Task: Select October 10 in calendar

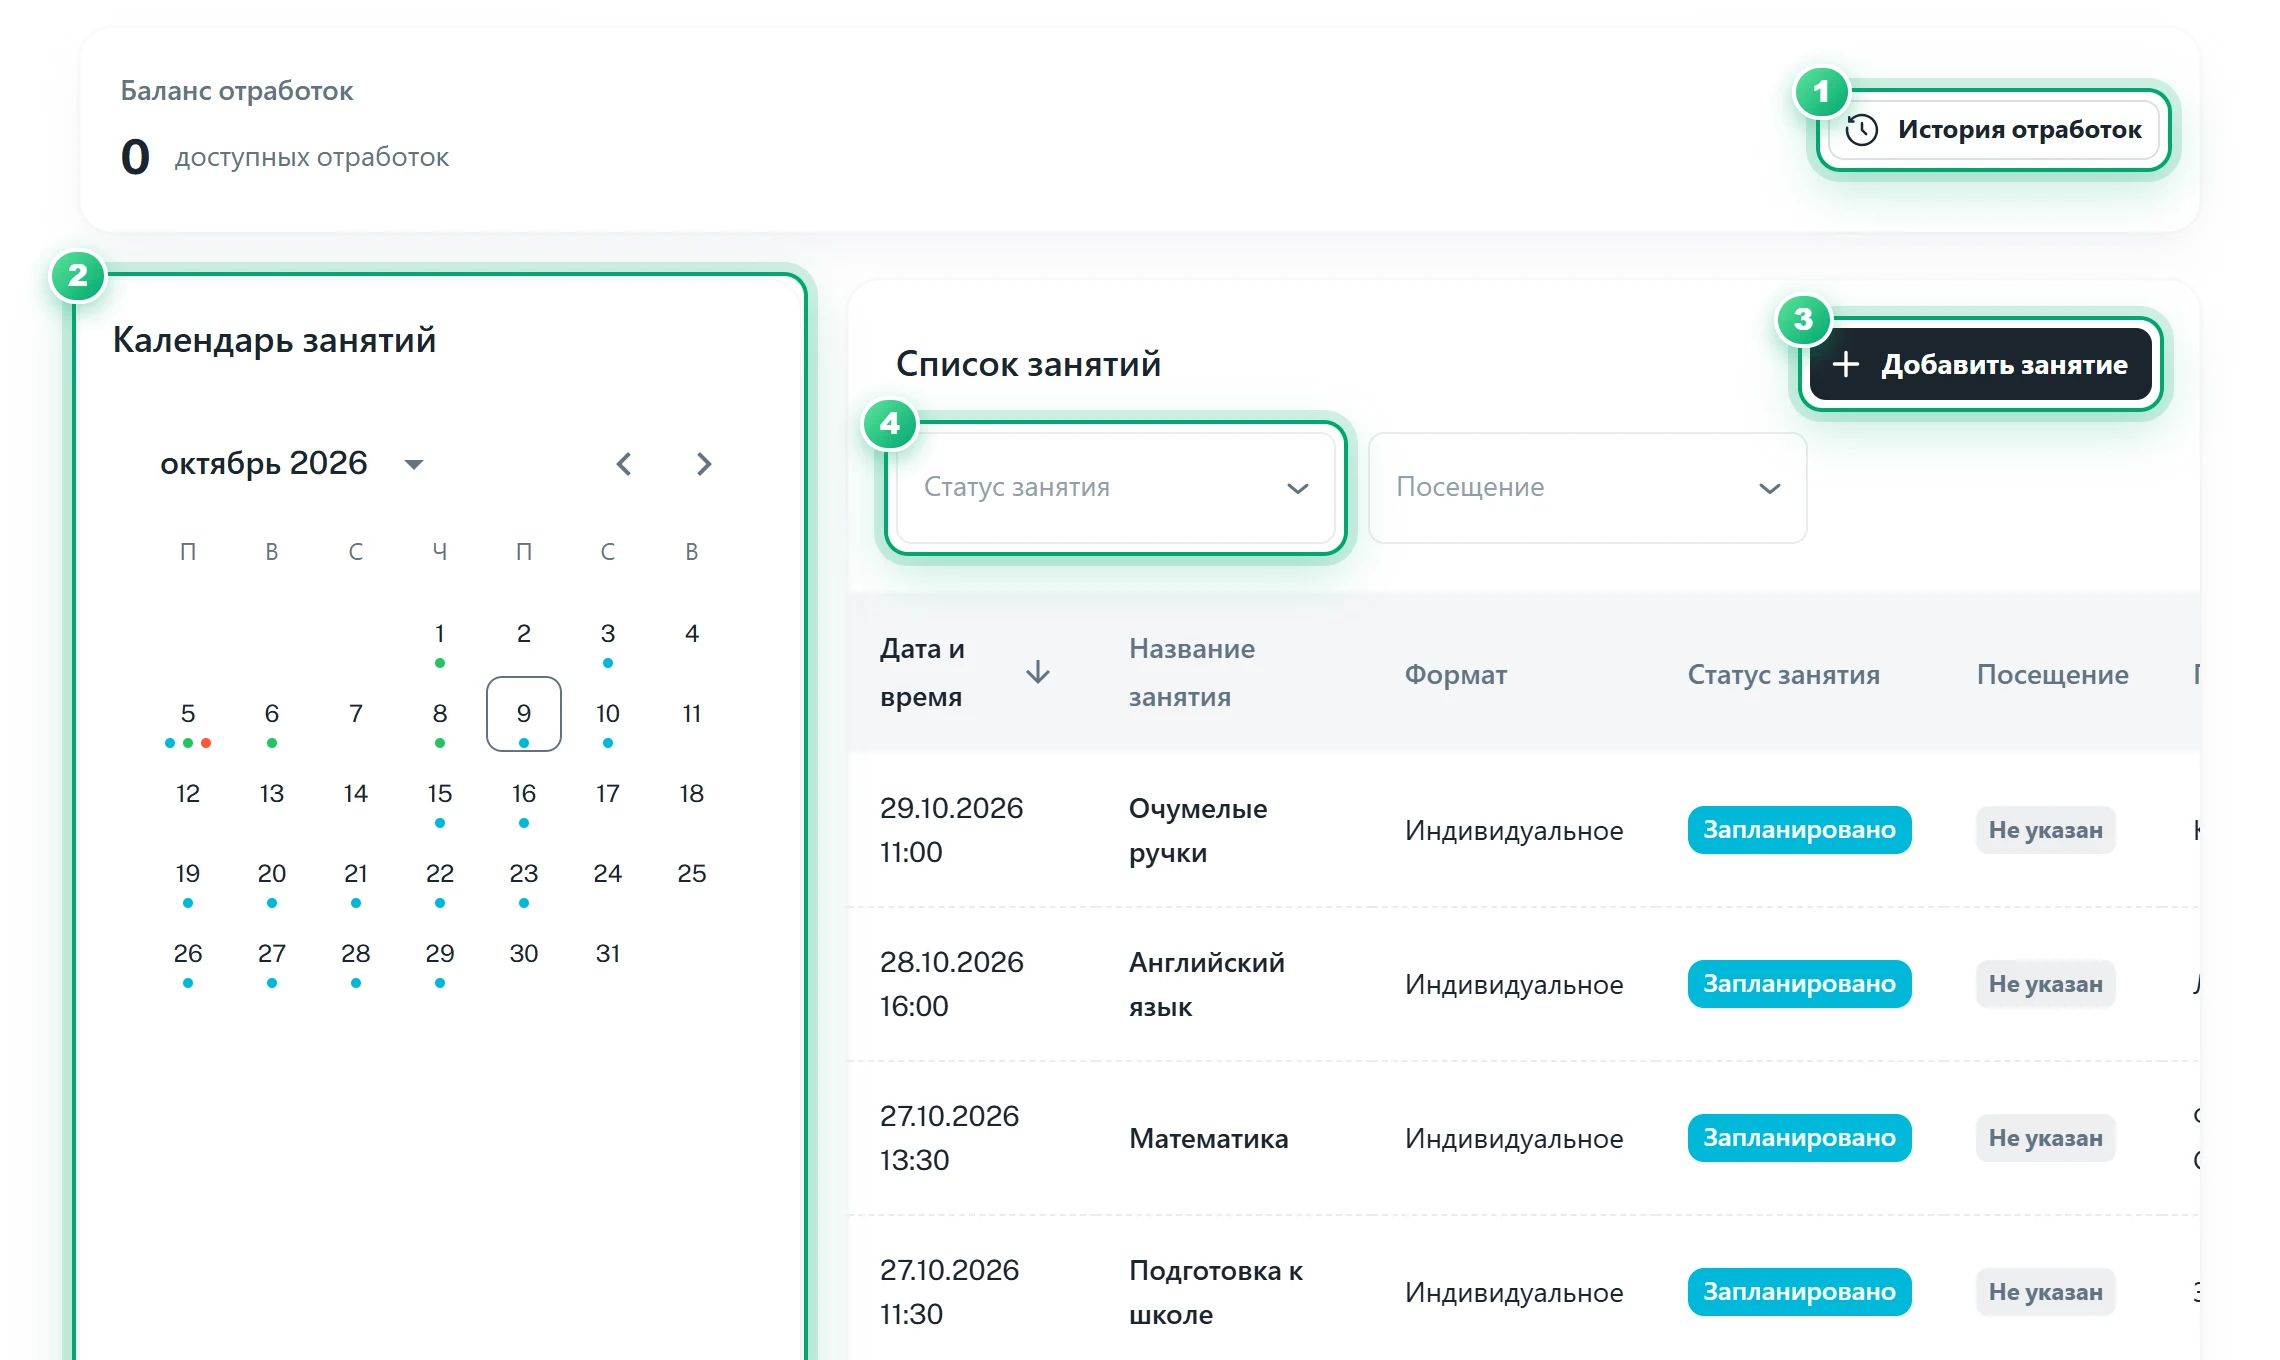Action: [x=608, y=714]
